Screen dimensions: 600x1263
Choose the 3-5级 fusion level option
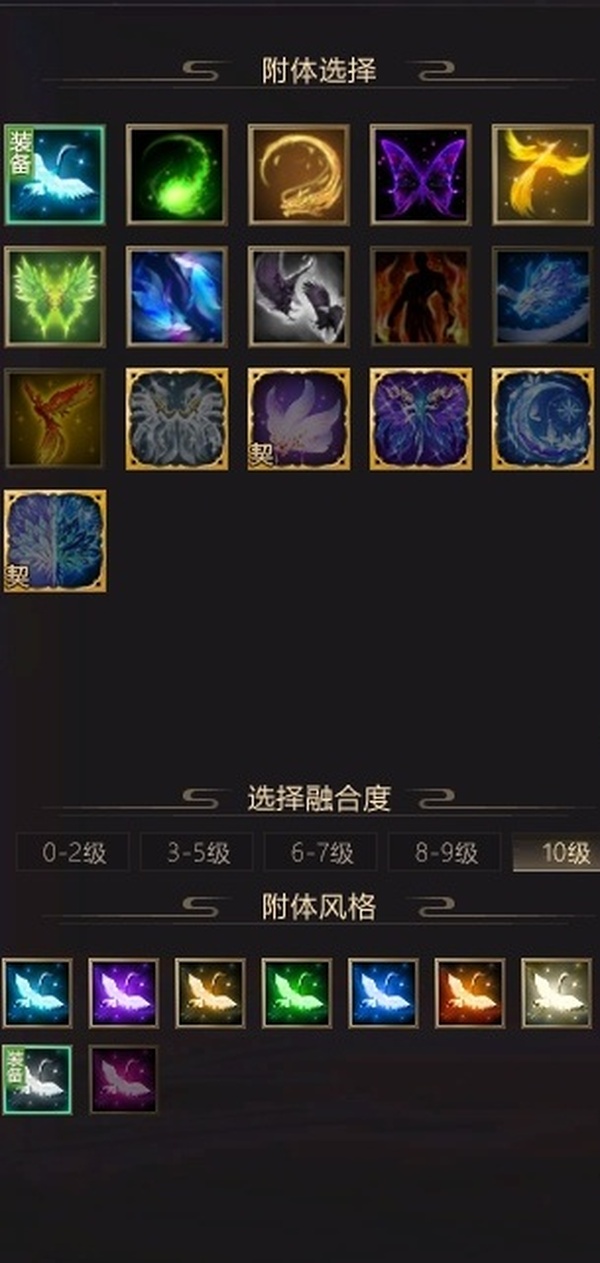click(197, 853)
